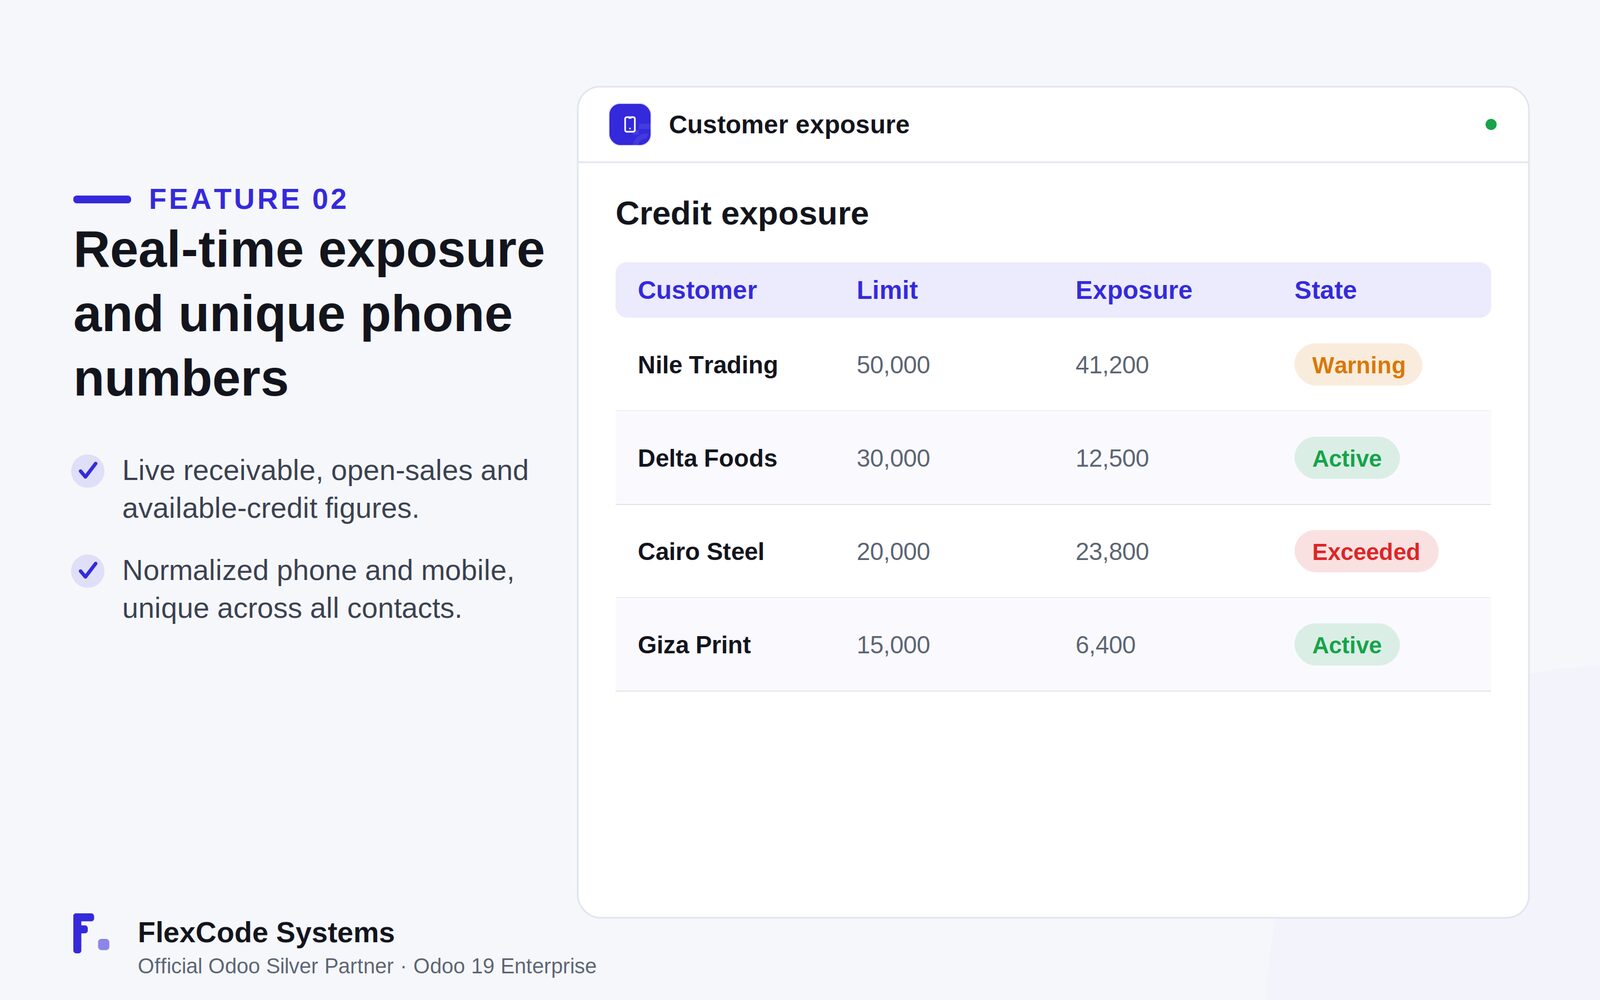Click the Official Odoo Silver Partner tagline
This screenshot has width=1600, height=1000.
click(367, 966)
